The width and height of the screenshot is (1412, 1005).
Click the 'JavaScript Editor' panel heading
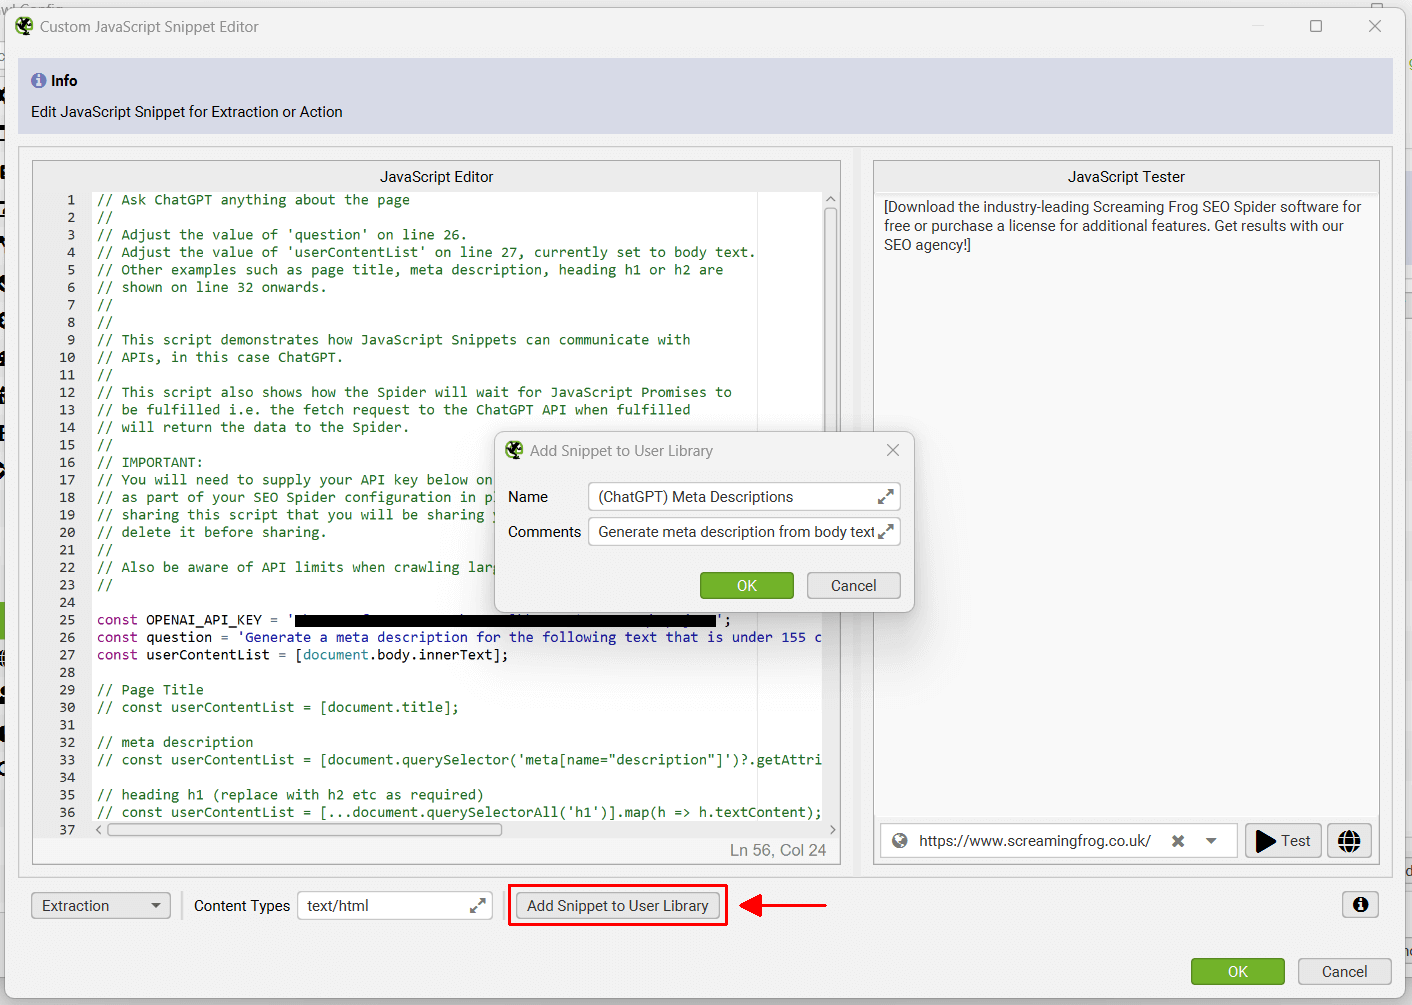436,177
